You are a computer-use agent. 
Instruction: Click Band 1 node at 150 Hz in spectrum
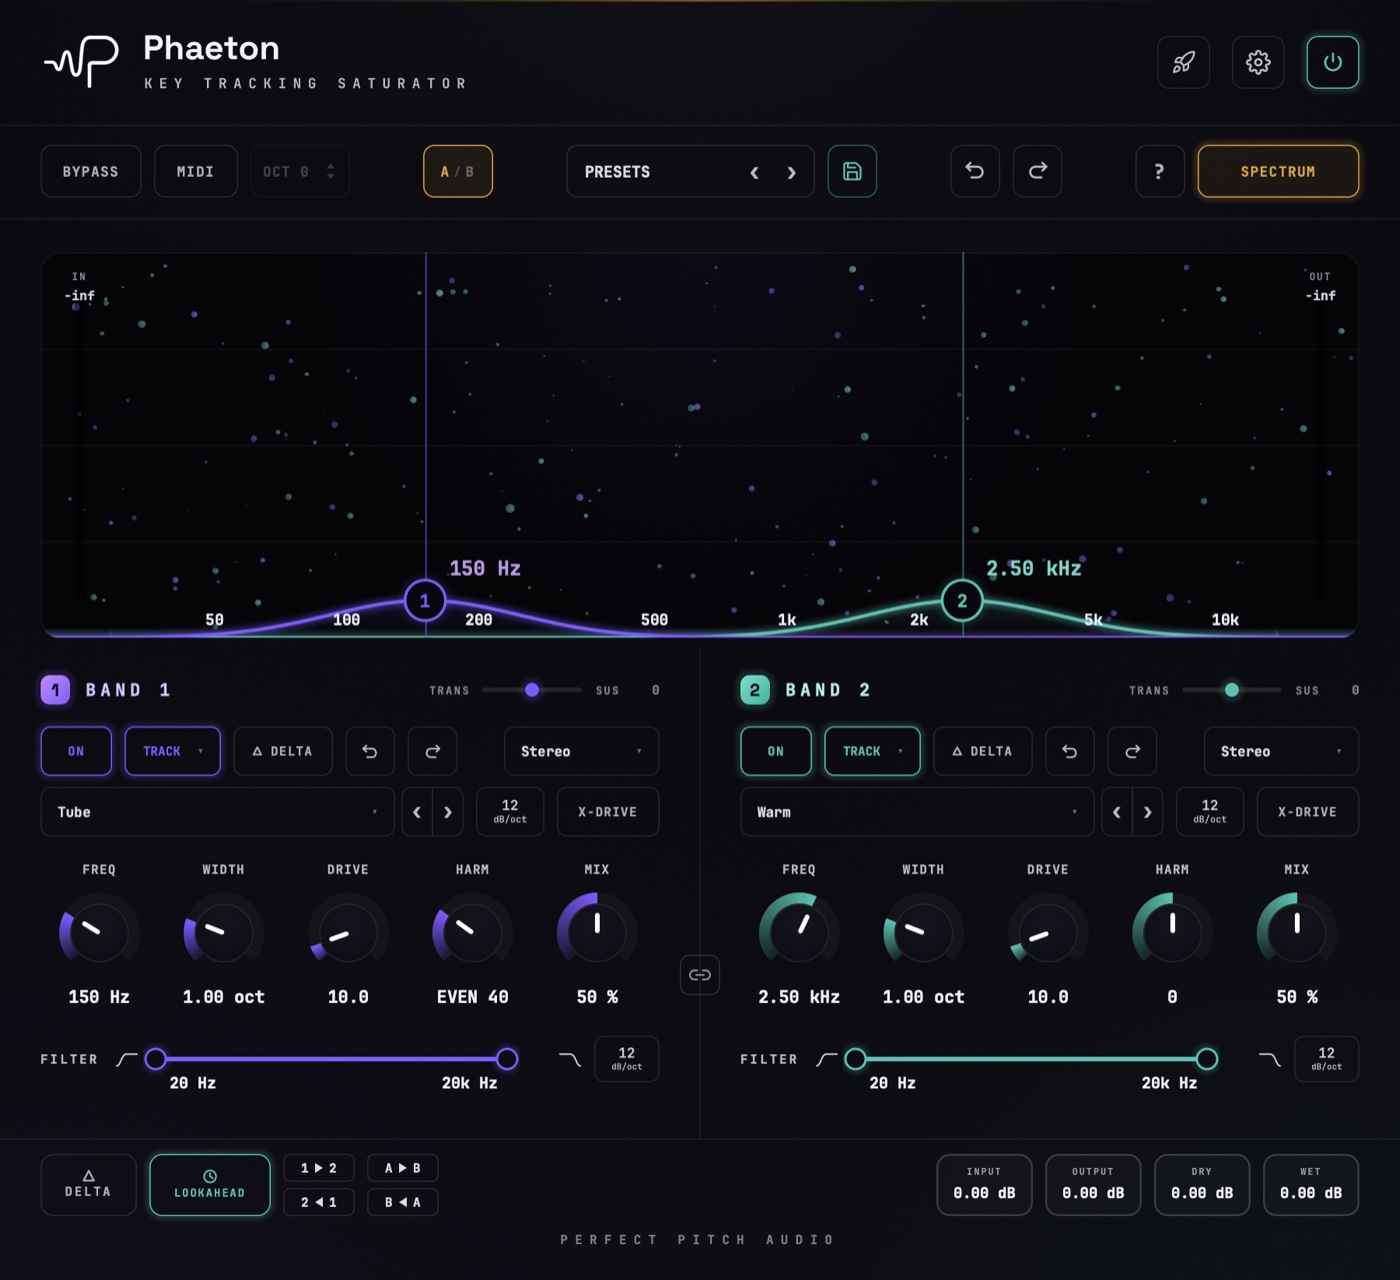point(425,601)
